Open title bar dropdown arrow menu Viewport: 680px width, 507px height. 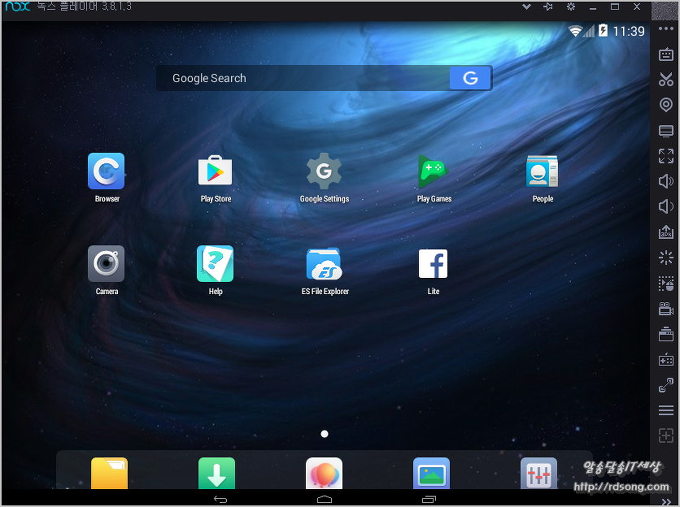coord(526,7)
